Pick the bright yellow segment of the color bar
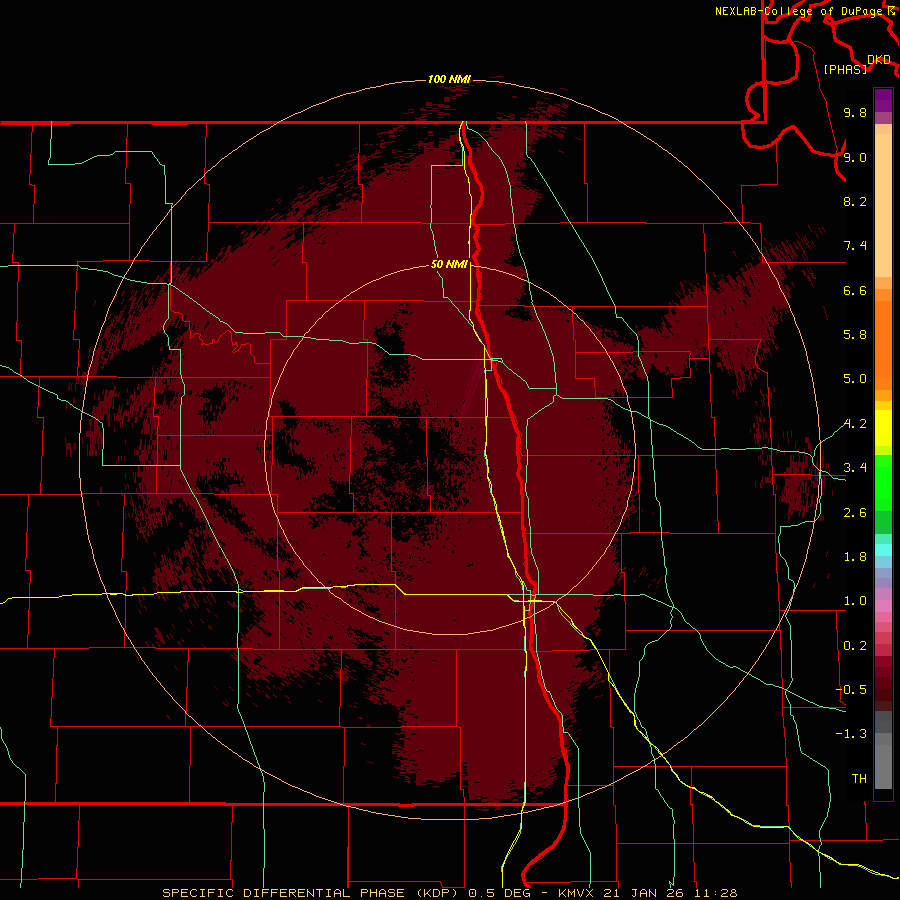900x900 pixels. tap(883, 428)
